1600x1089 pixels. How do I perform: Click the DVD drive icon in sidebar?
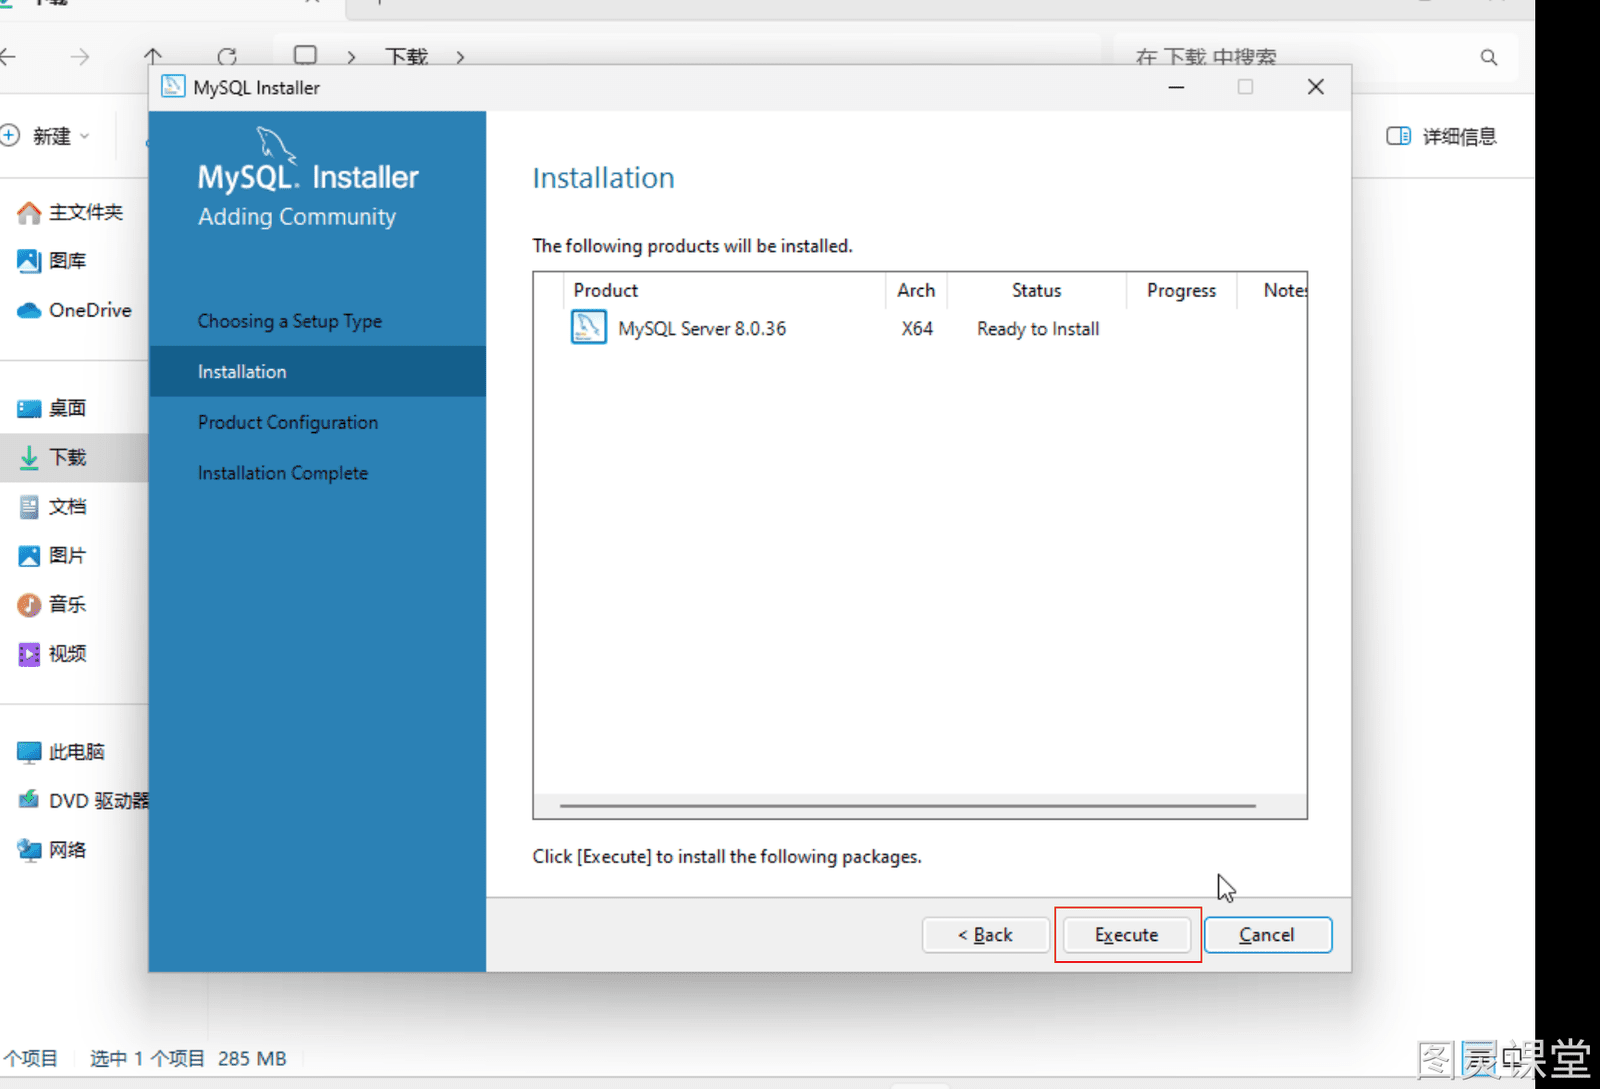(29, 799)
